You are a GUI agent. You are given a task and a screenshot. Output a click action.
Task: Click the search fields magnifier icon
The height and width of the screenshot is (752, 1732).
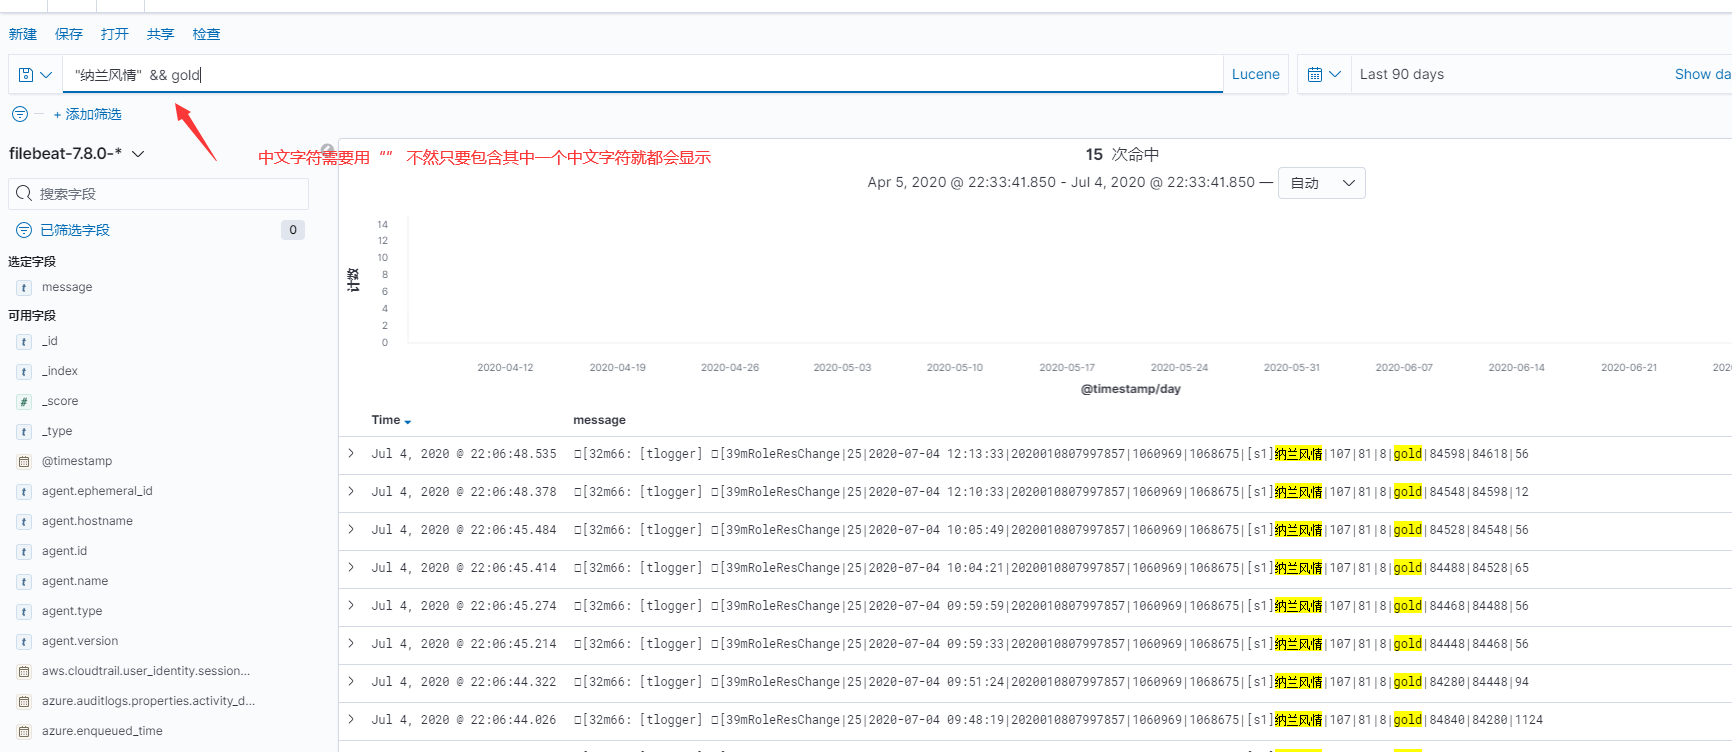point(24,193)
